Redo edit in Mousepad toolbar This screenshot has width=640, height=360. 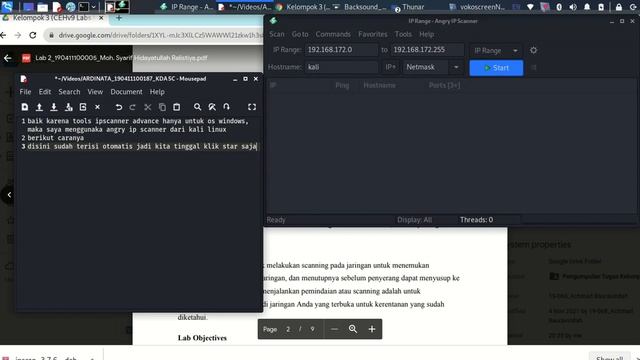tap(133, 107)
